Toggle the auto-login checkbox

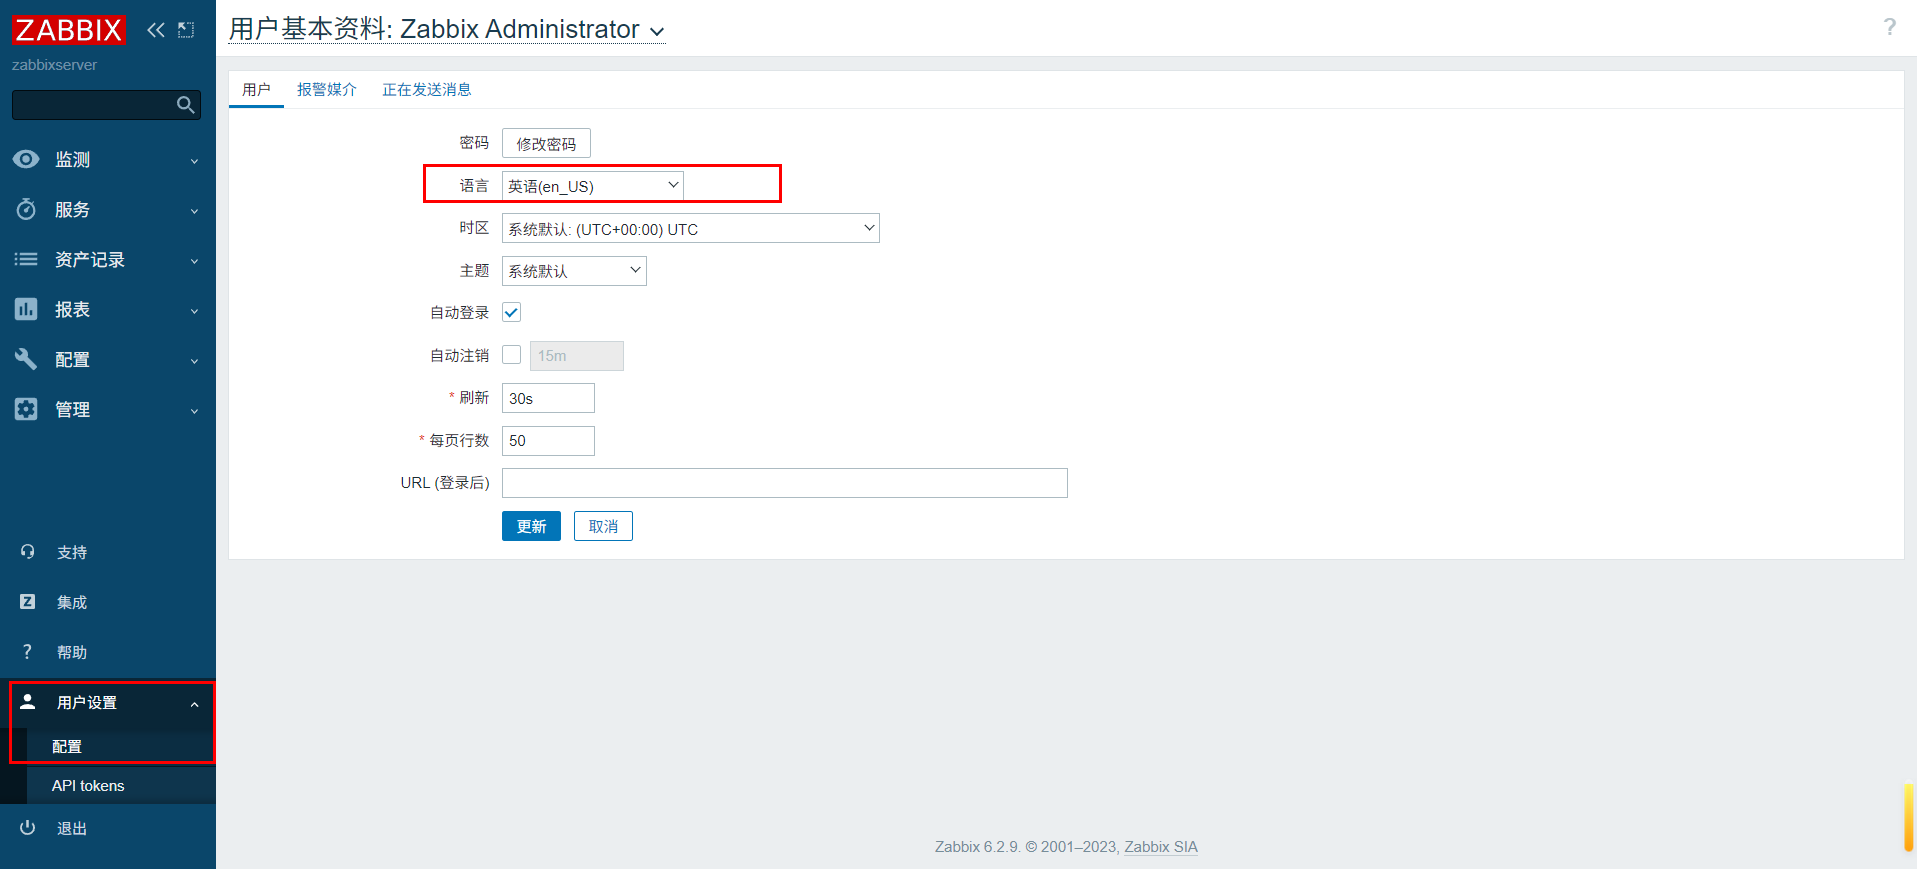511,312
